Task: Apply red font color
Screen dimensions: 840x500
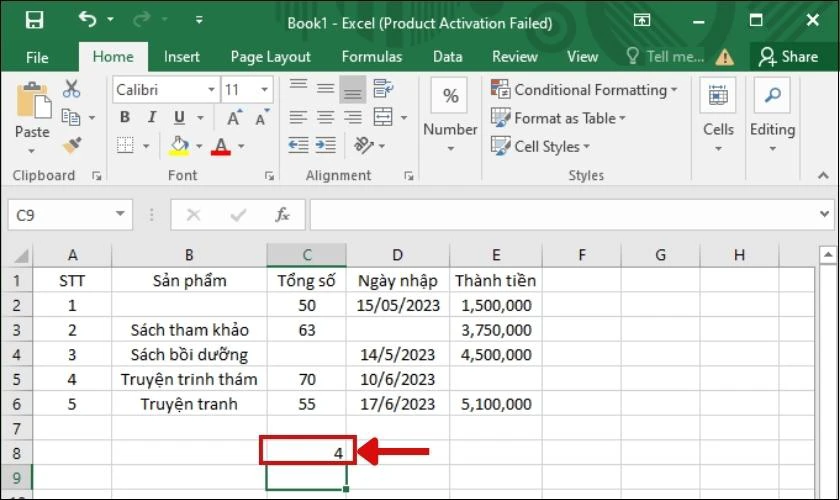Action: click(x=221, y=145)
